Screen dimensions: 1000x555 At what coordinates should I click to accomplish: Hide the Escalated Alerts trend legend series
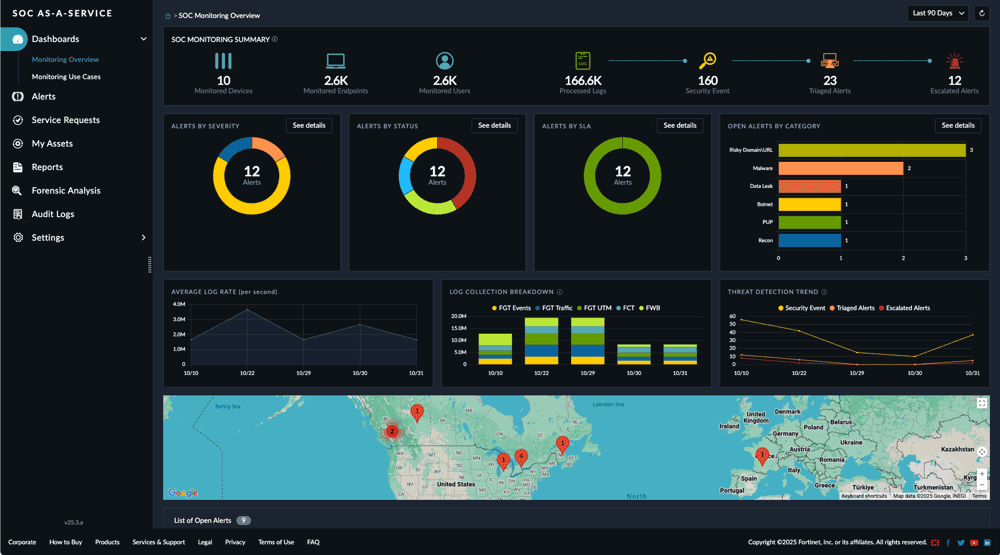coord(905,308)
